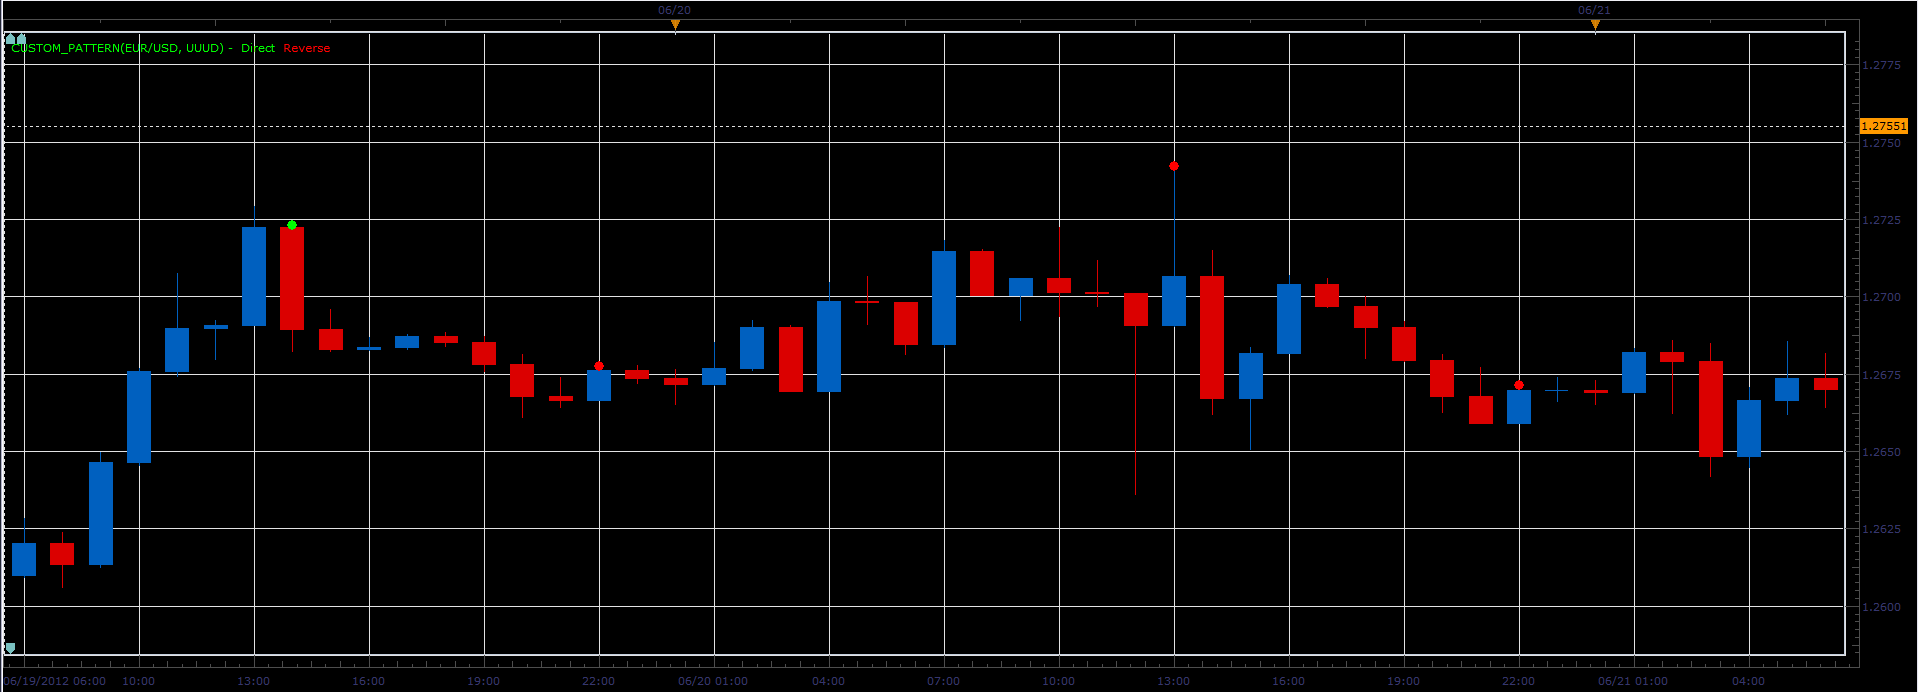Screen dimensions: 1919x692
Task: Click the 1.2625 price axis label
Action: pyautogui.click(x=1881, y=529)
